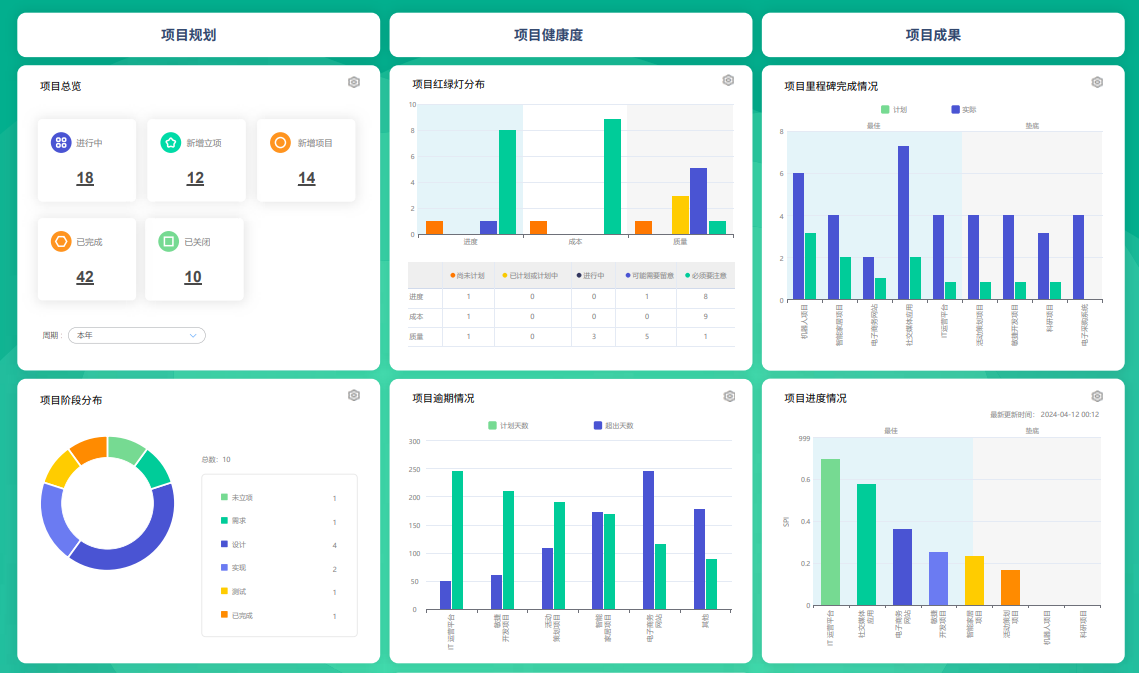Open settings gear on 项目逾期情况 chart

click(727, 396)
